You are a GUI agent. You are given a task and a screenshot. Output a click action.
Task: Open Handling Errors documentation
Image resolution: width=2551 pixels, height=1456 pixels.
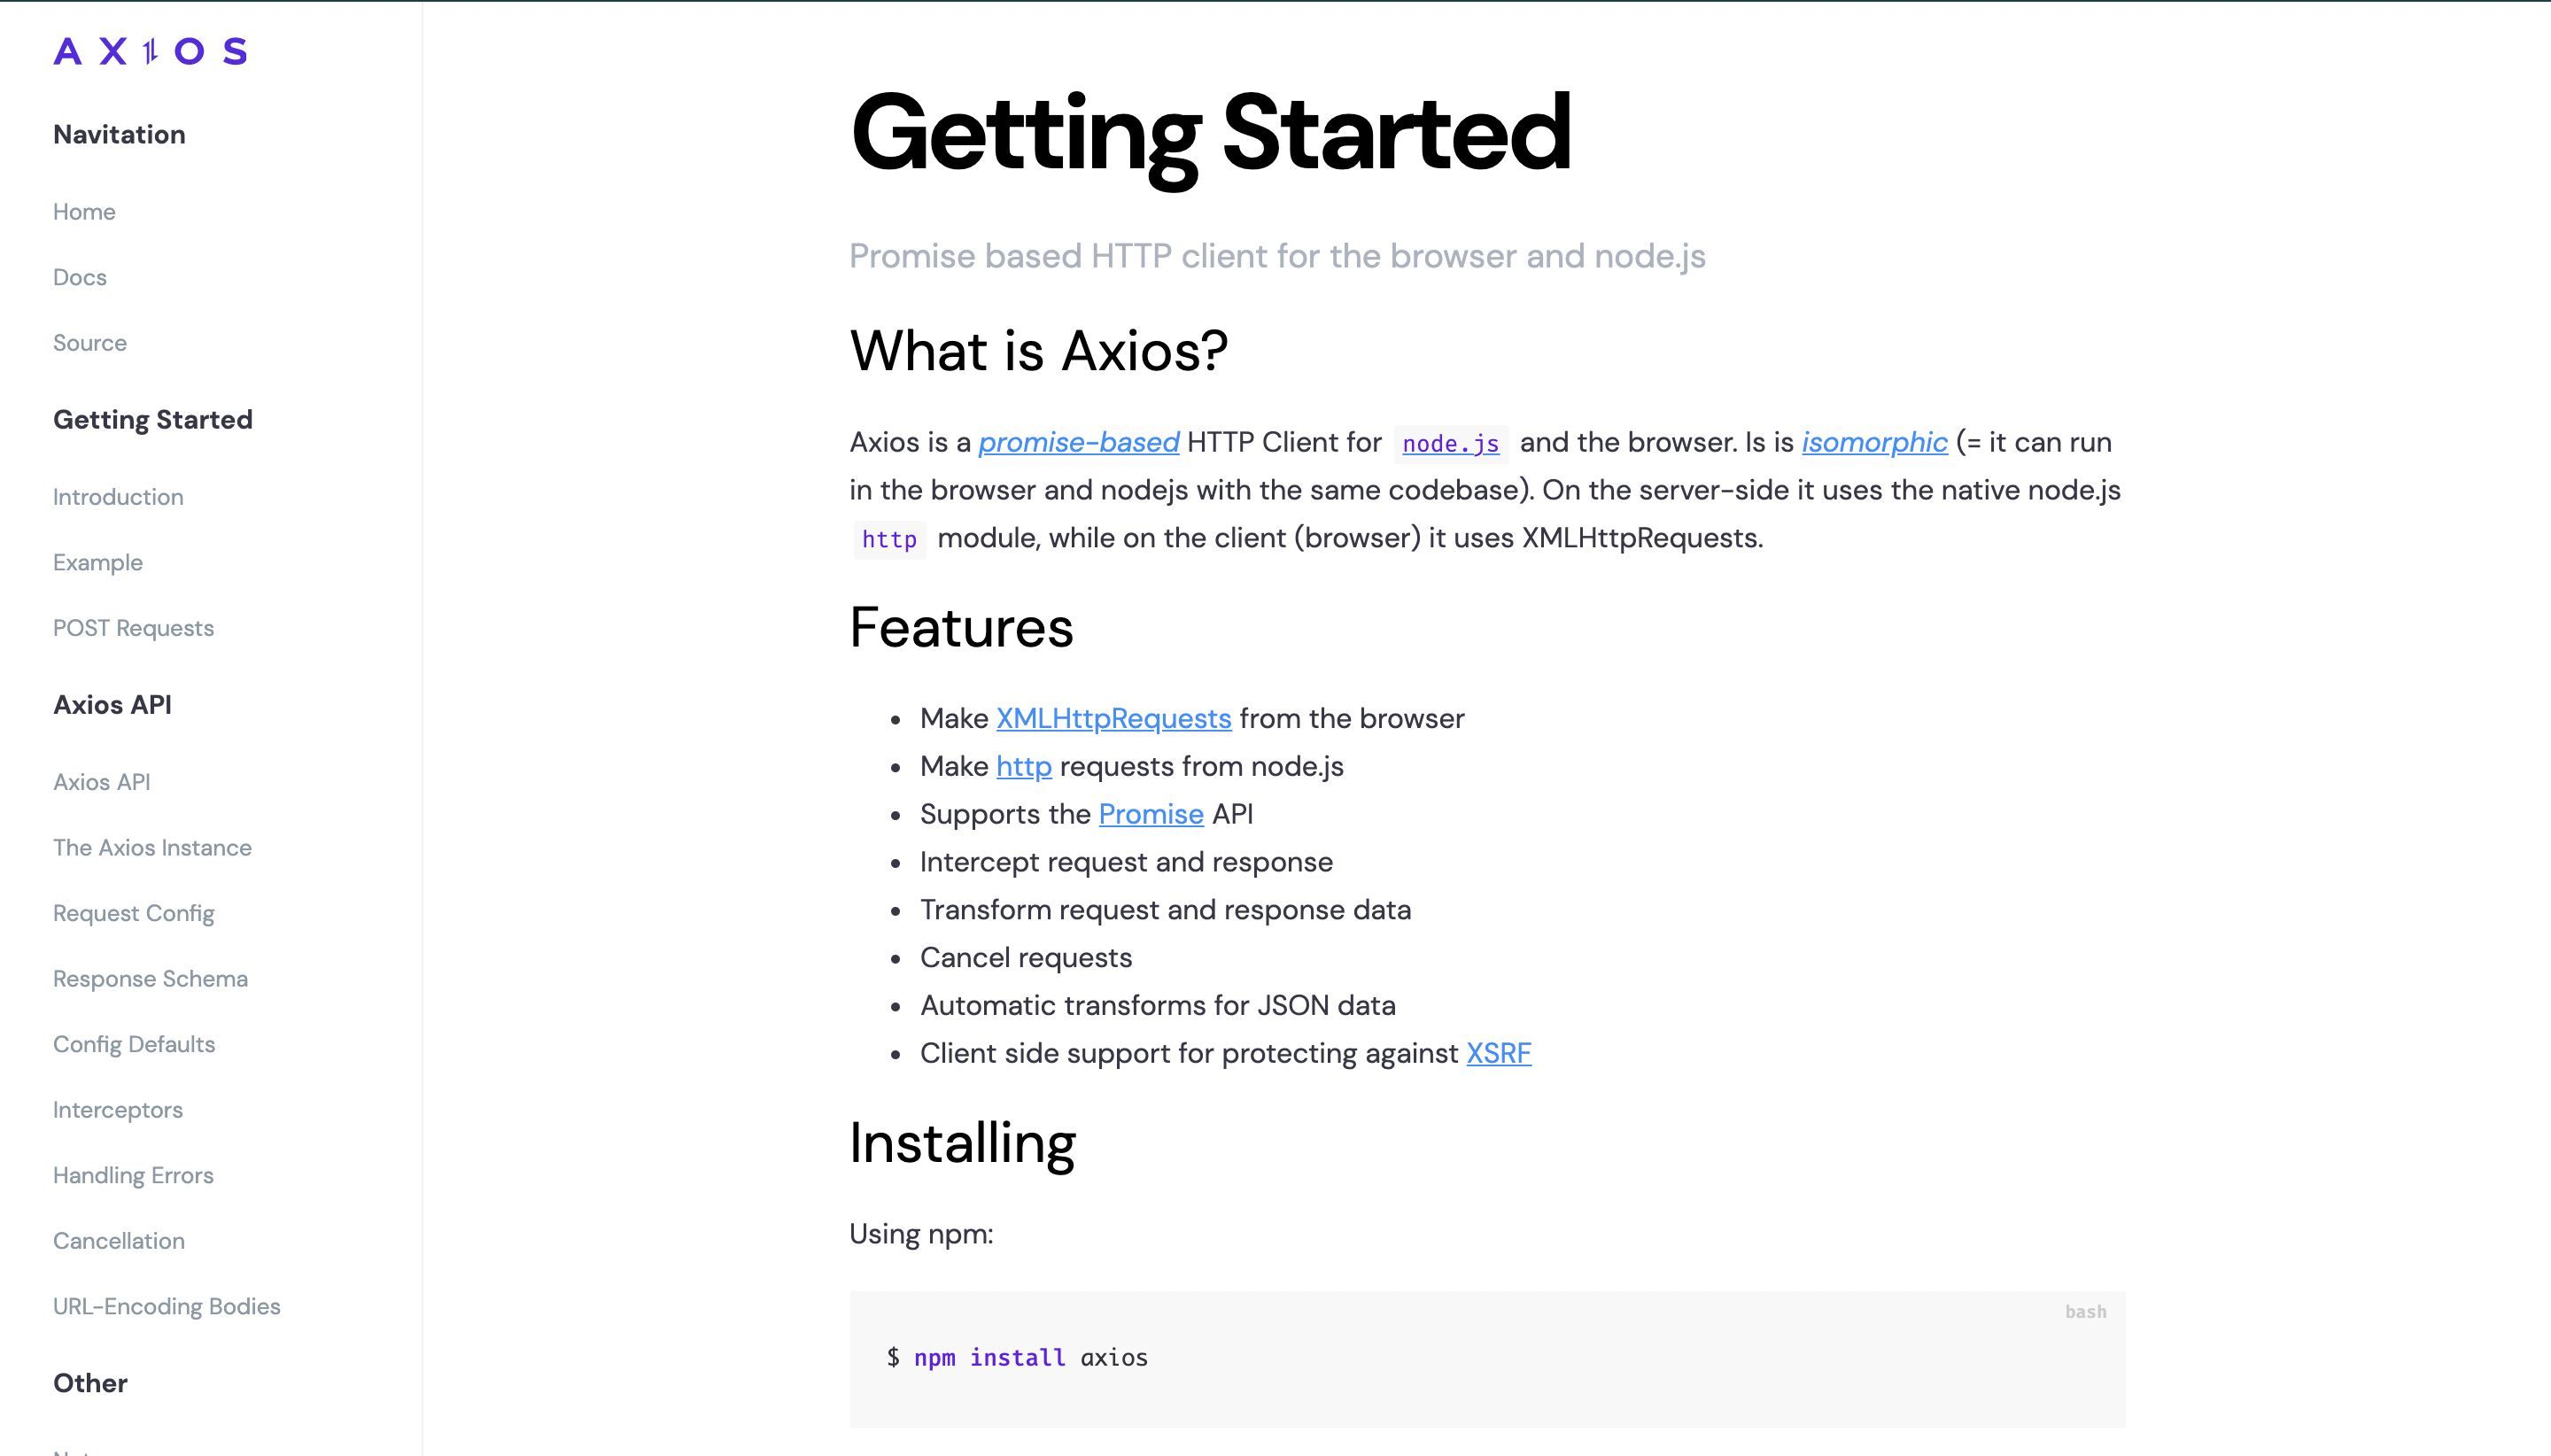133,1175
